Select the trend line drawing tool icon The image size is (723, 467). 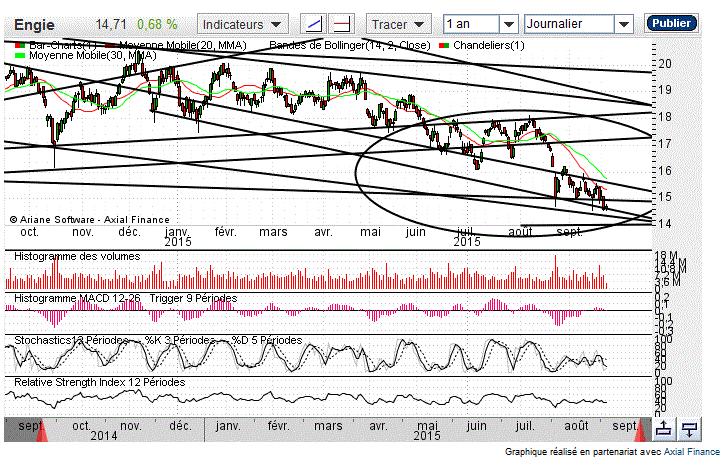tap(314, 24)
